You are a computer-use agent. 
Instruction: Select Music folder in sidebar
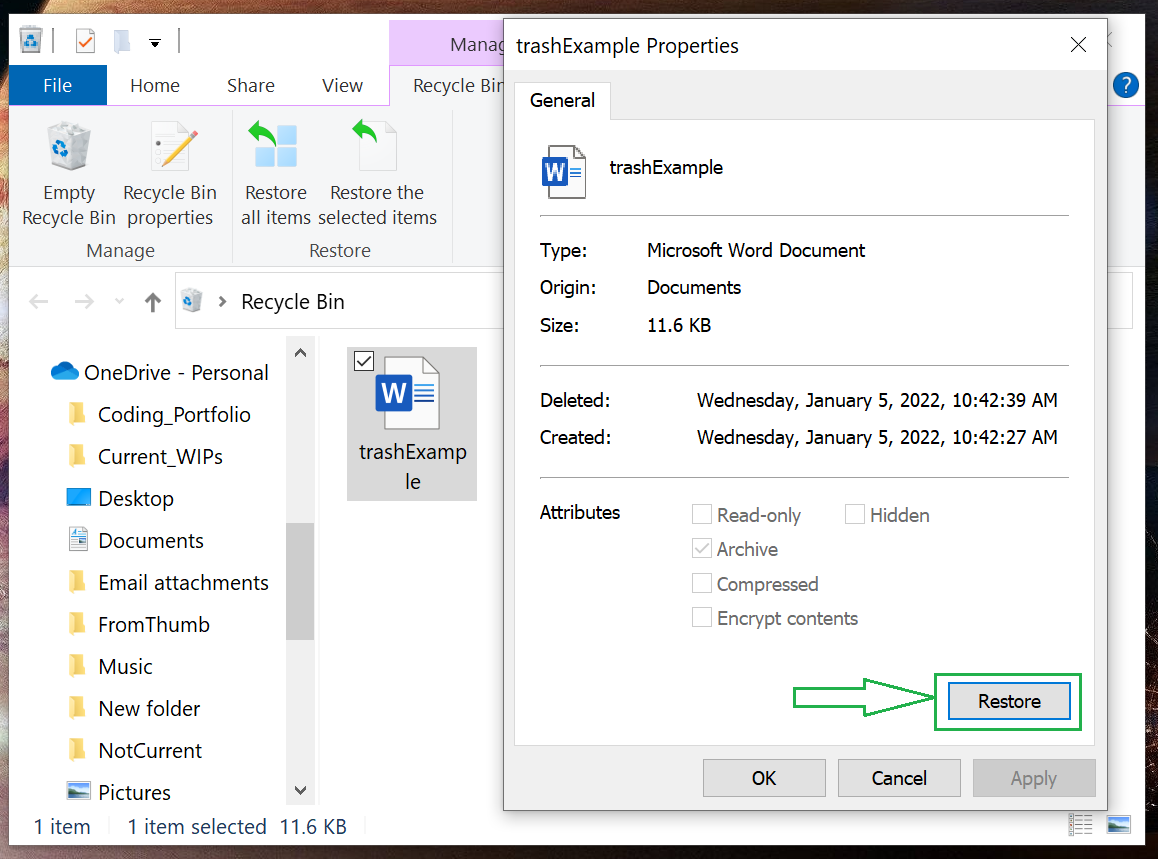point(110,667)
